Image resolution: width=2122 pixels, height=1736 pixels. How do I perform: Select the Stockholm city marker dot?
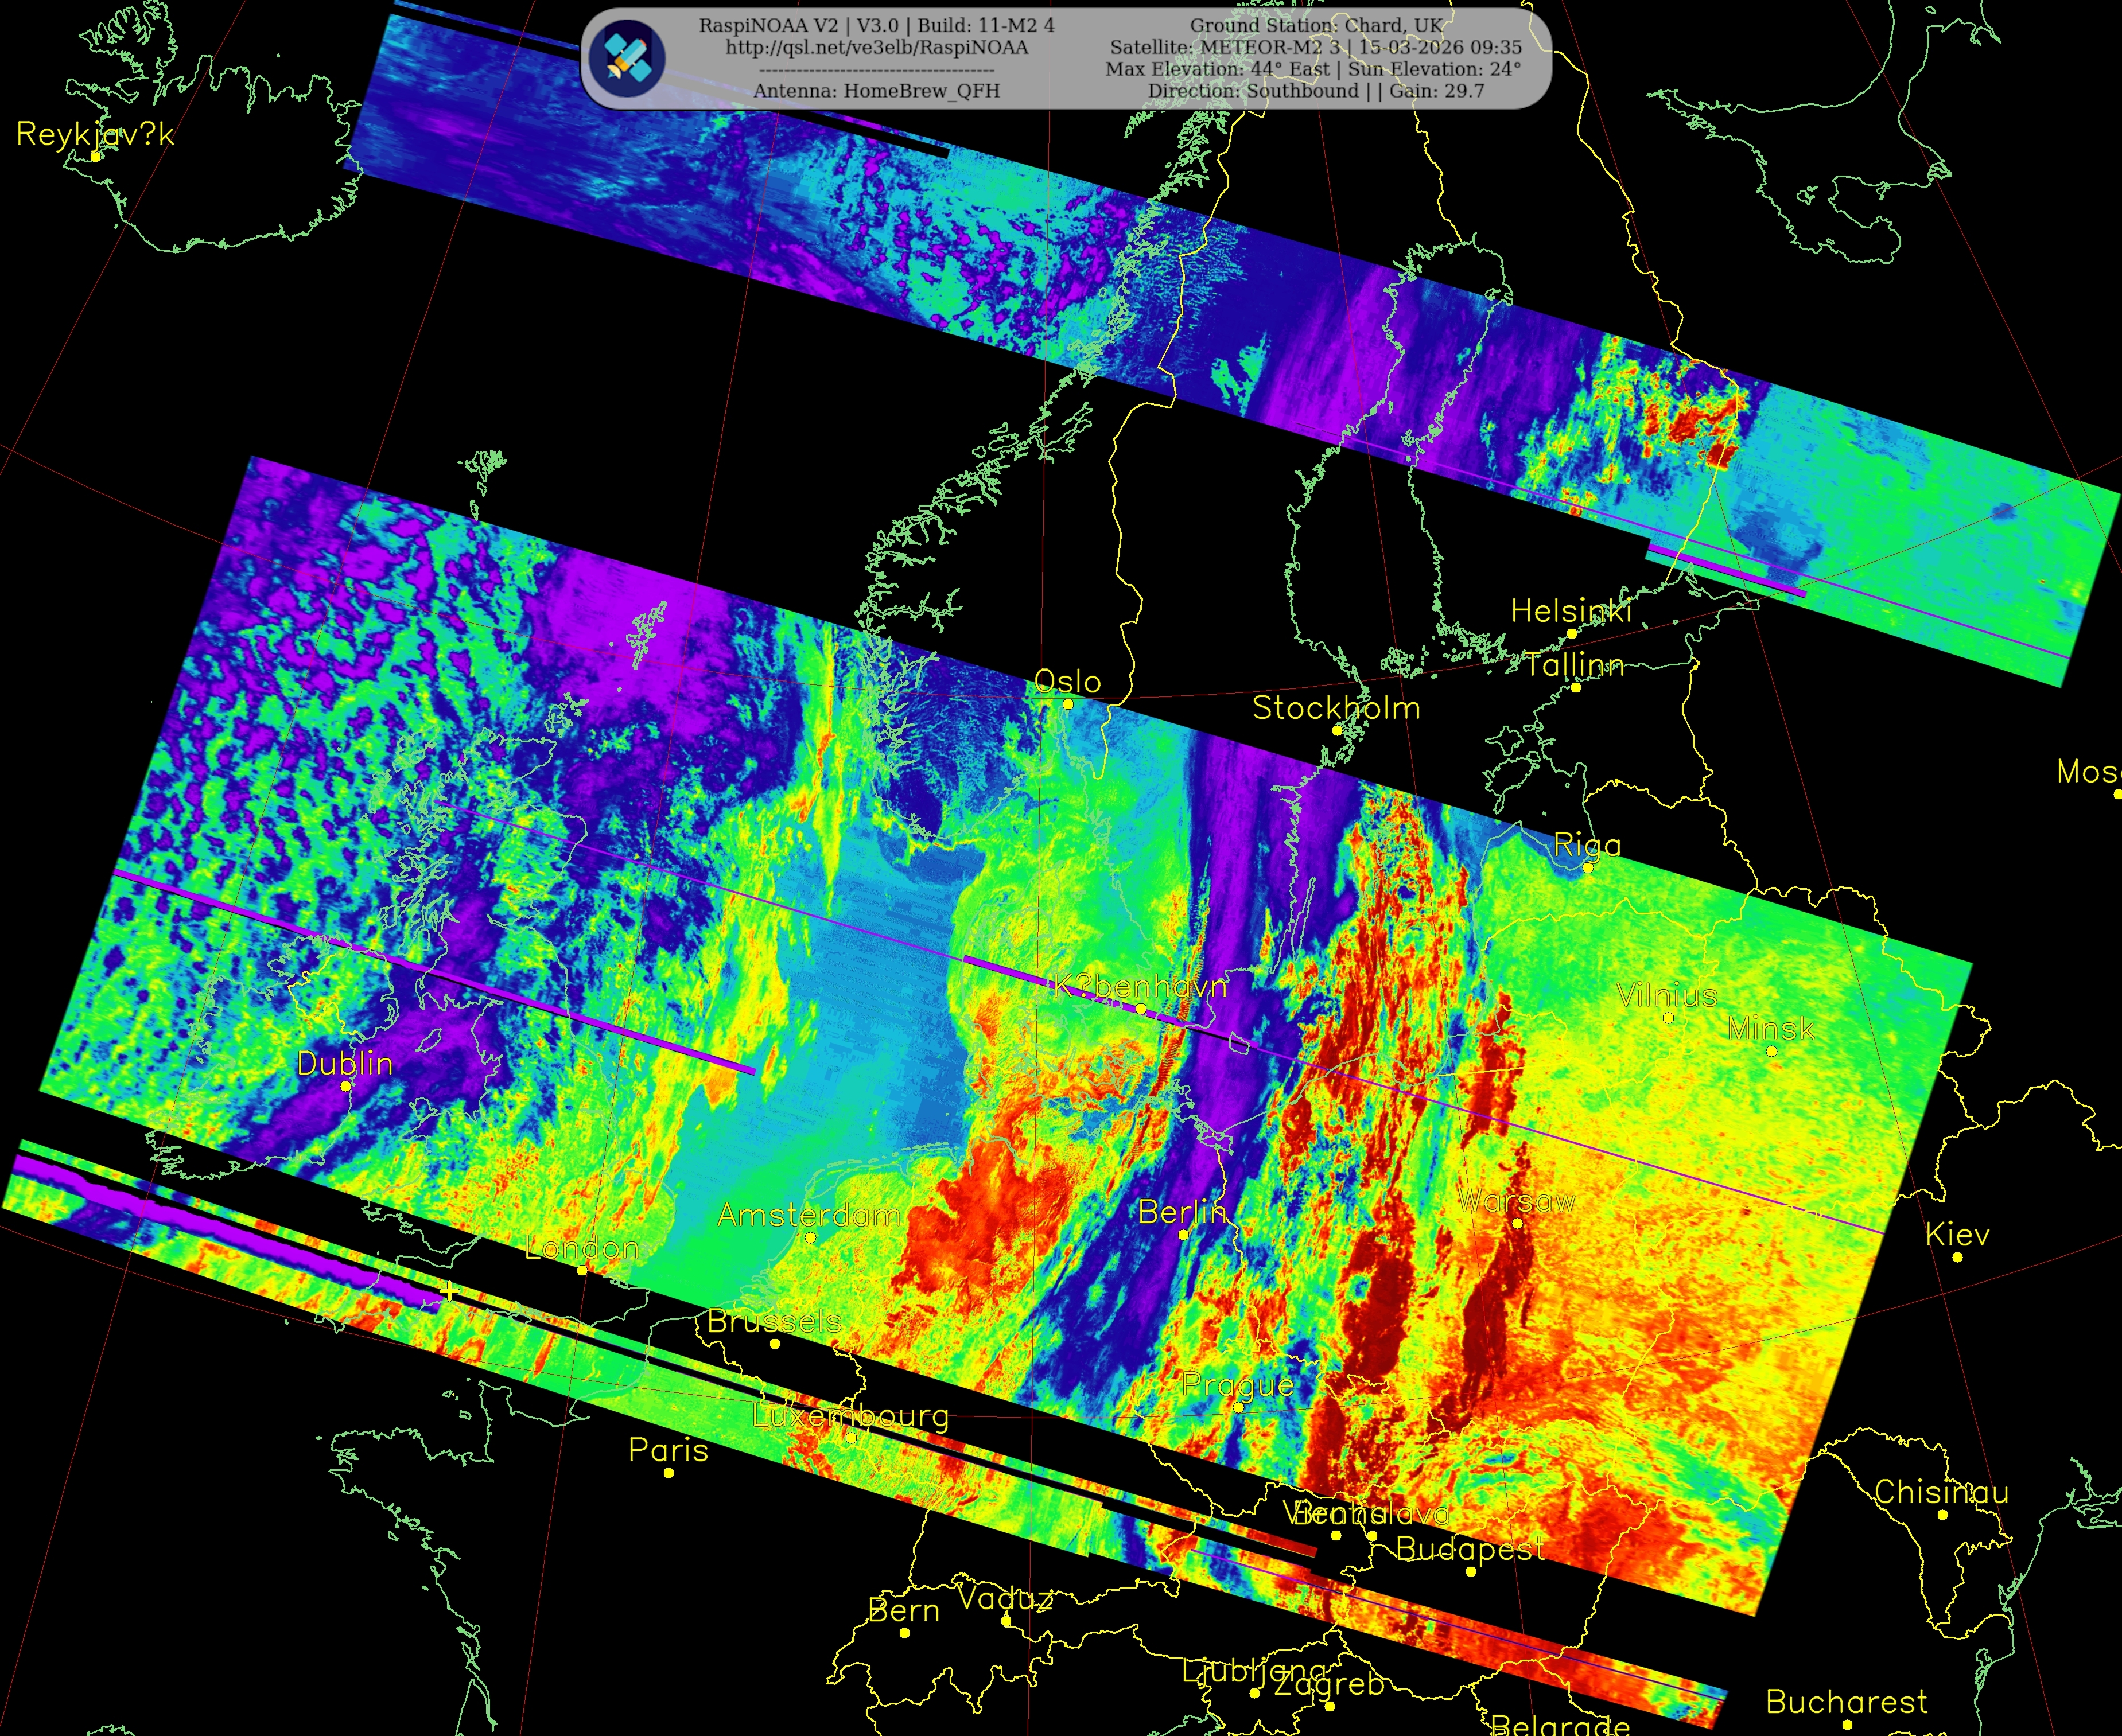click(1337, 731)
